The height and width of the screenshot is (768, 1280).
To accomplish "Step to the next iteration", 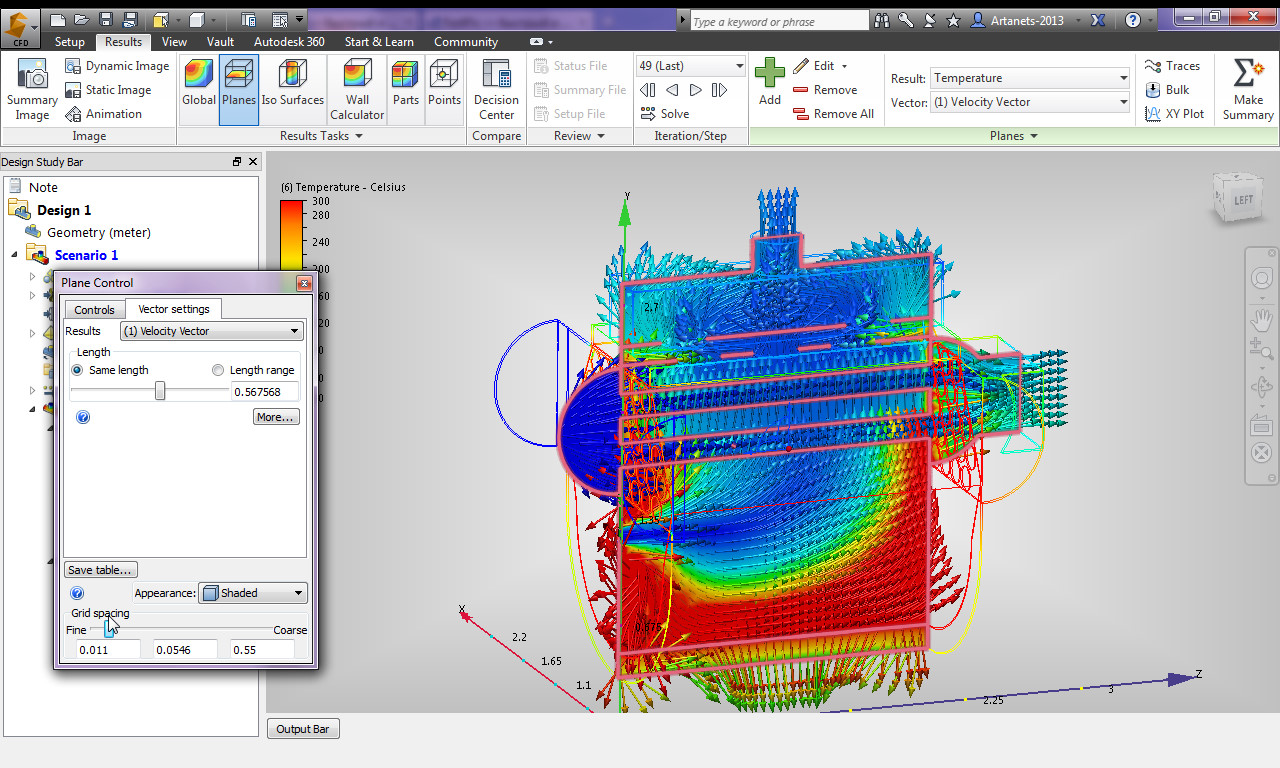I will pos(696,90).
